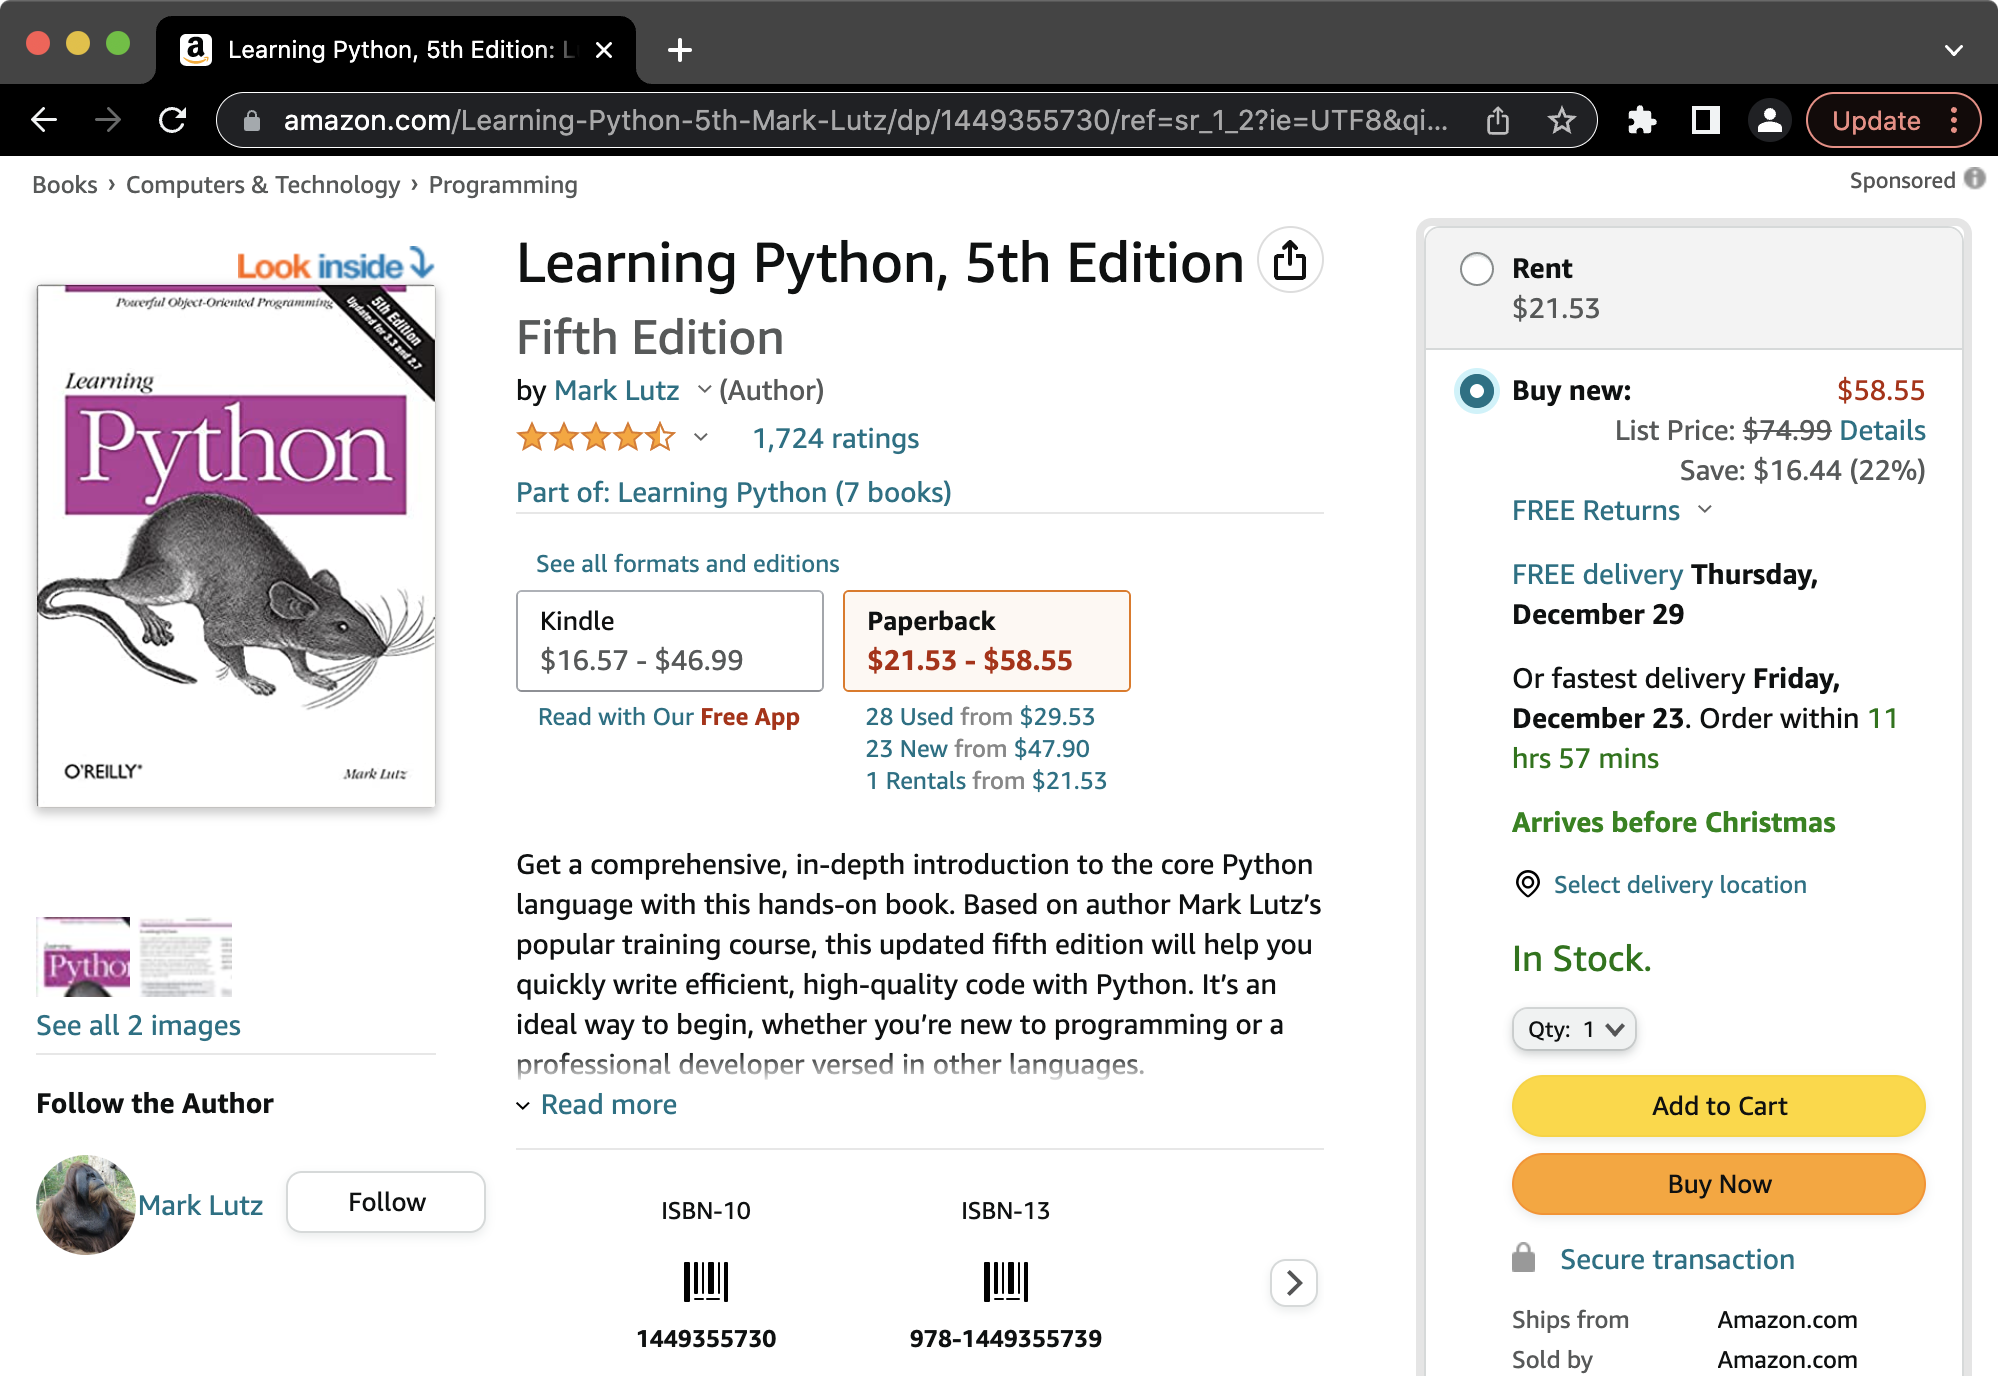The image size is (1998, 1376).
Task: Click the secure transaction padlock icon
Action: (x=1523, y=1258)
